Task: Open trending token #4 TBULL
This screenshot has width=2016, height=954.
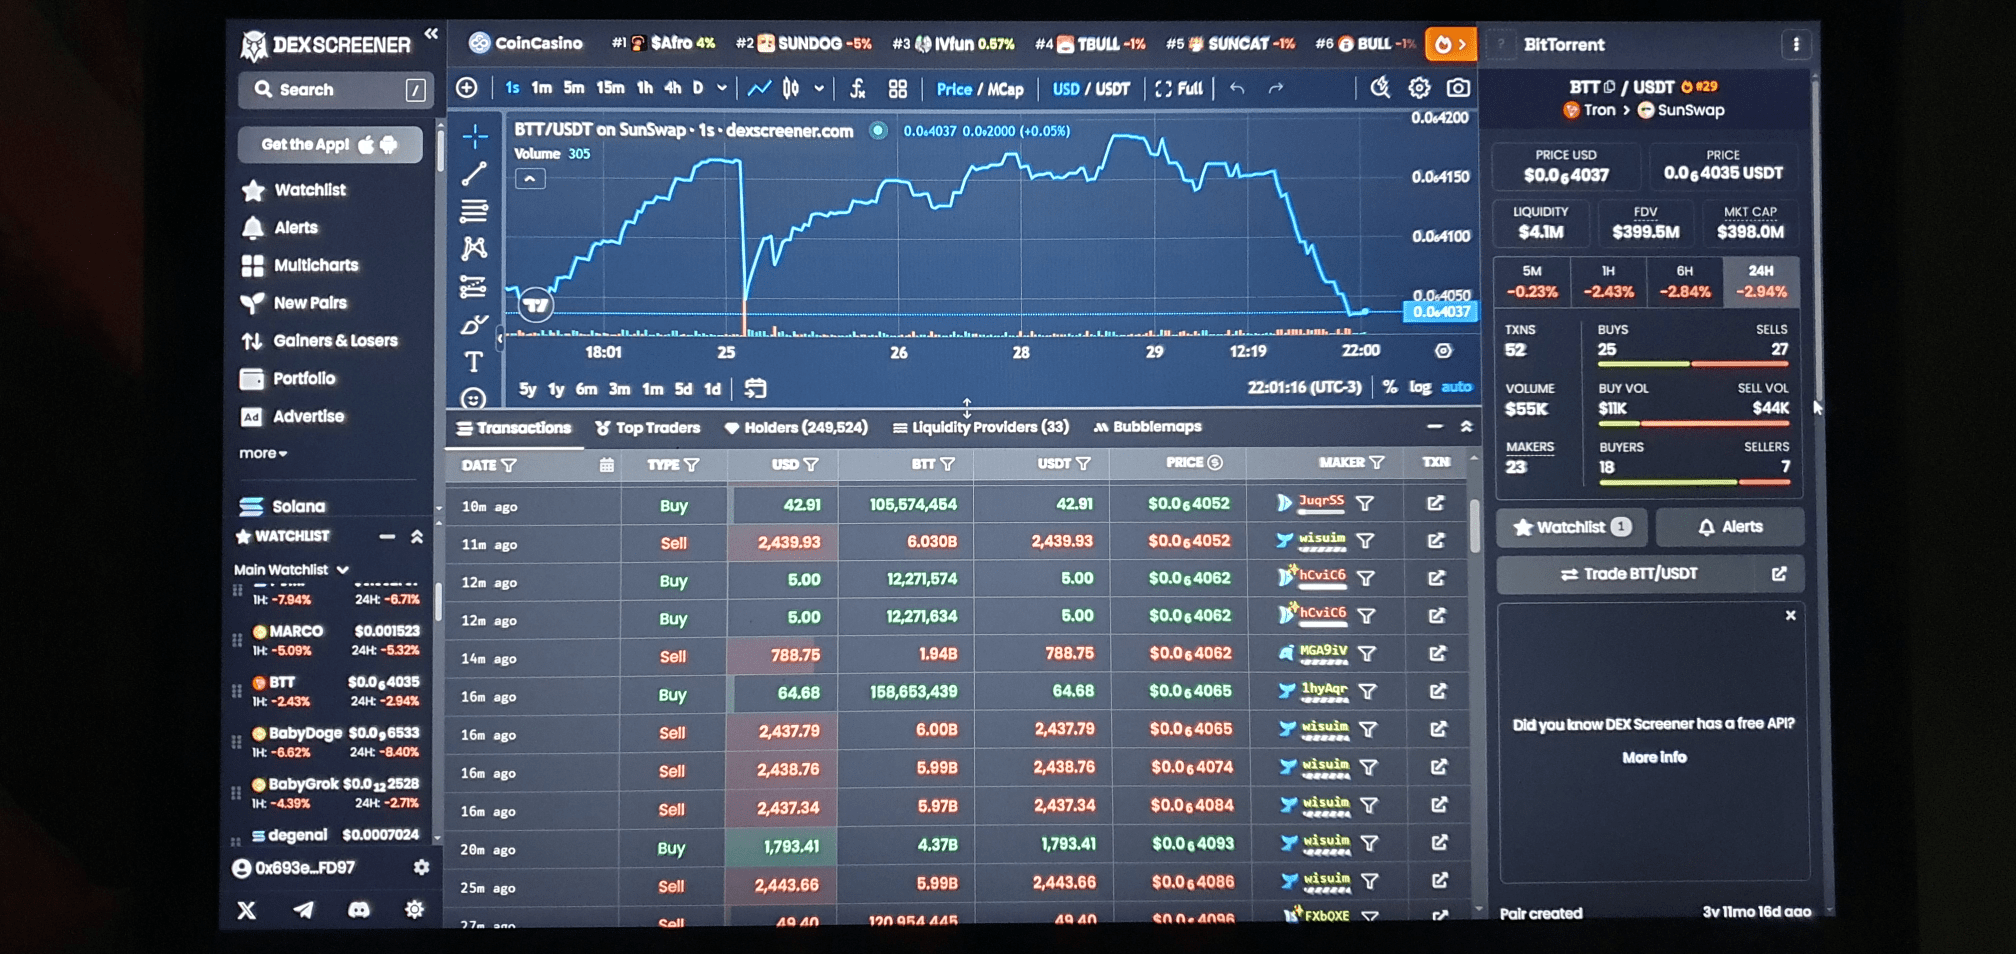Action: pyautogui.click(x=1090, y=44)
